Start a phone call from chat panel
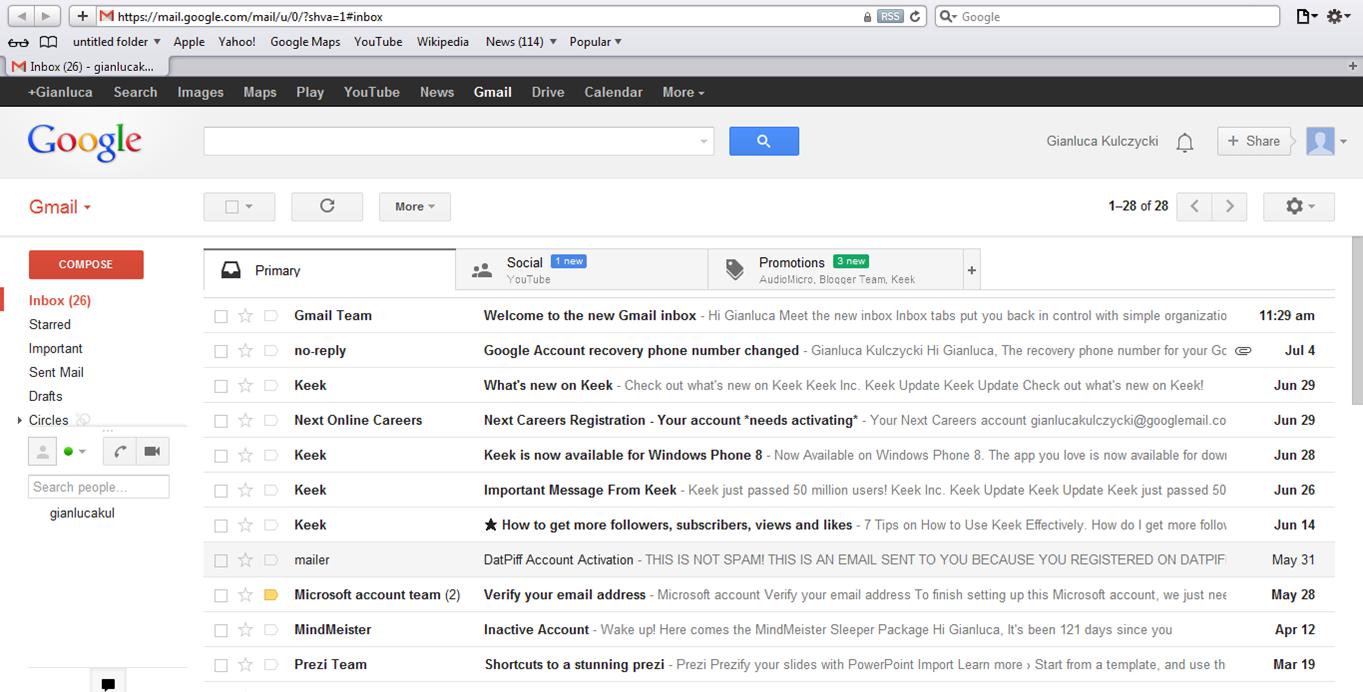 pyautogui.click(x=119, y=451)
